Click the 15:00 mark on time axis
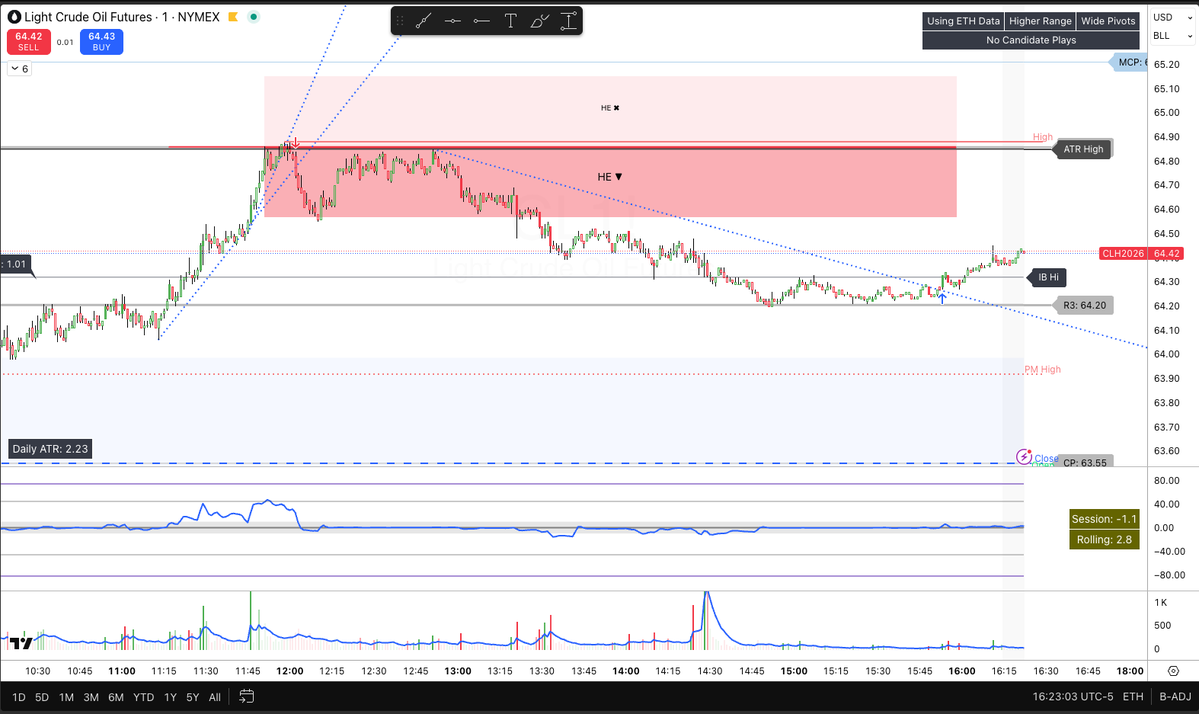Image resolution: width=1199 pixels, height=714 pixels. pos(794,671)
